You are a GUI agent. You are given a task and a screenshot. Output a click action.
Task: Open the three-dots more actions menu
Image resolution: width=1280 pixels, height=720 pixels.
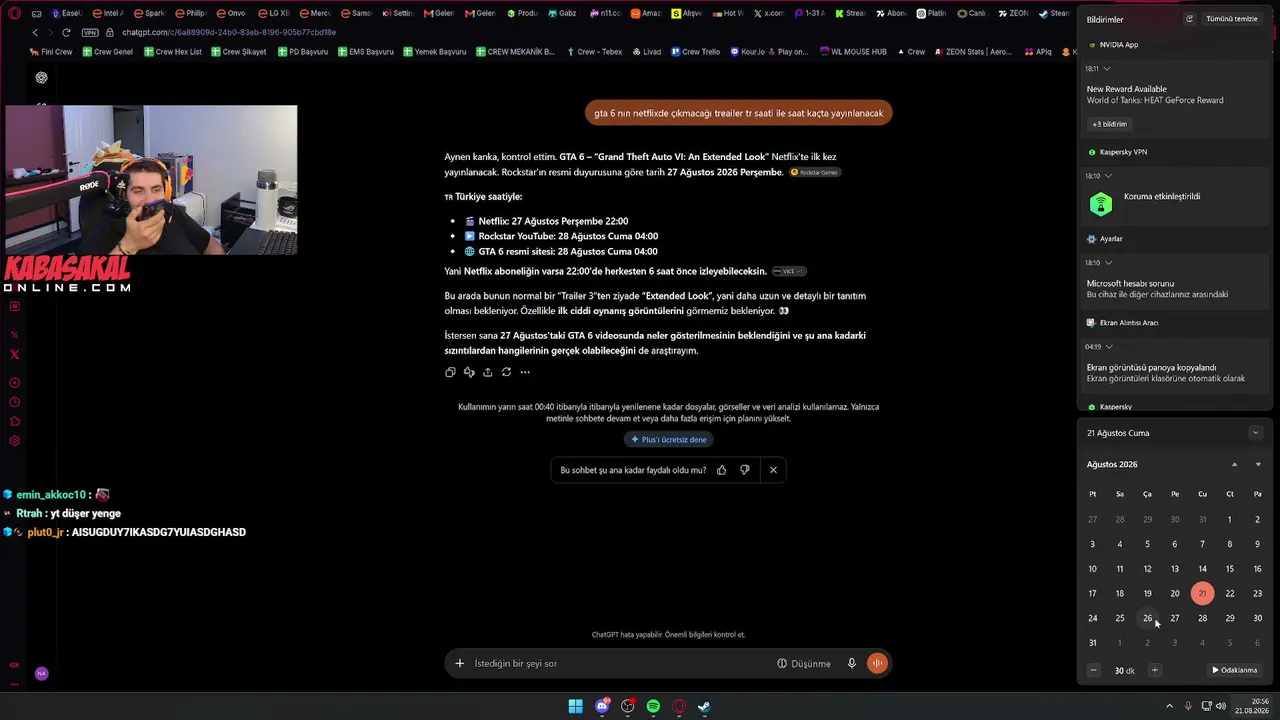tap(525, 372)
